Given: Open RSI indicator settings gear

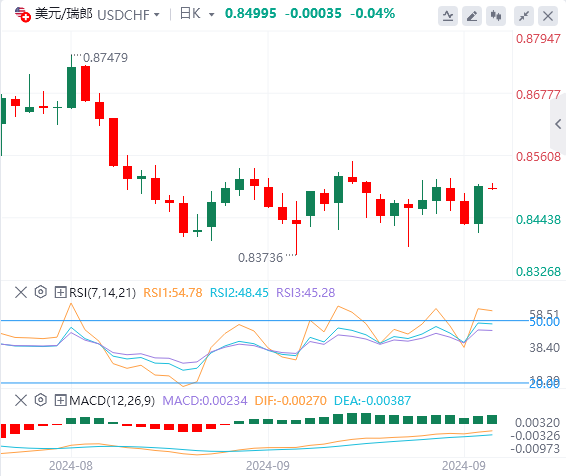Looking at the screenshot, I should tap(41, 292).
